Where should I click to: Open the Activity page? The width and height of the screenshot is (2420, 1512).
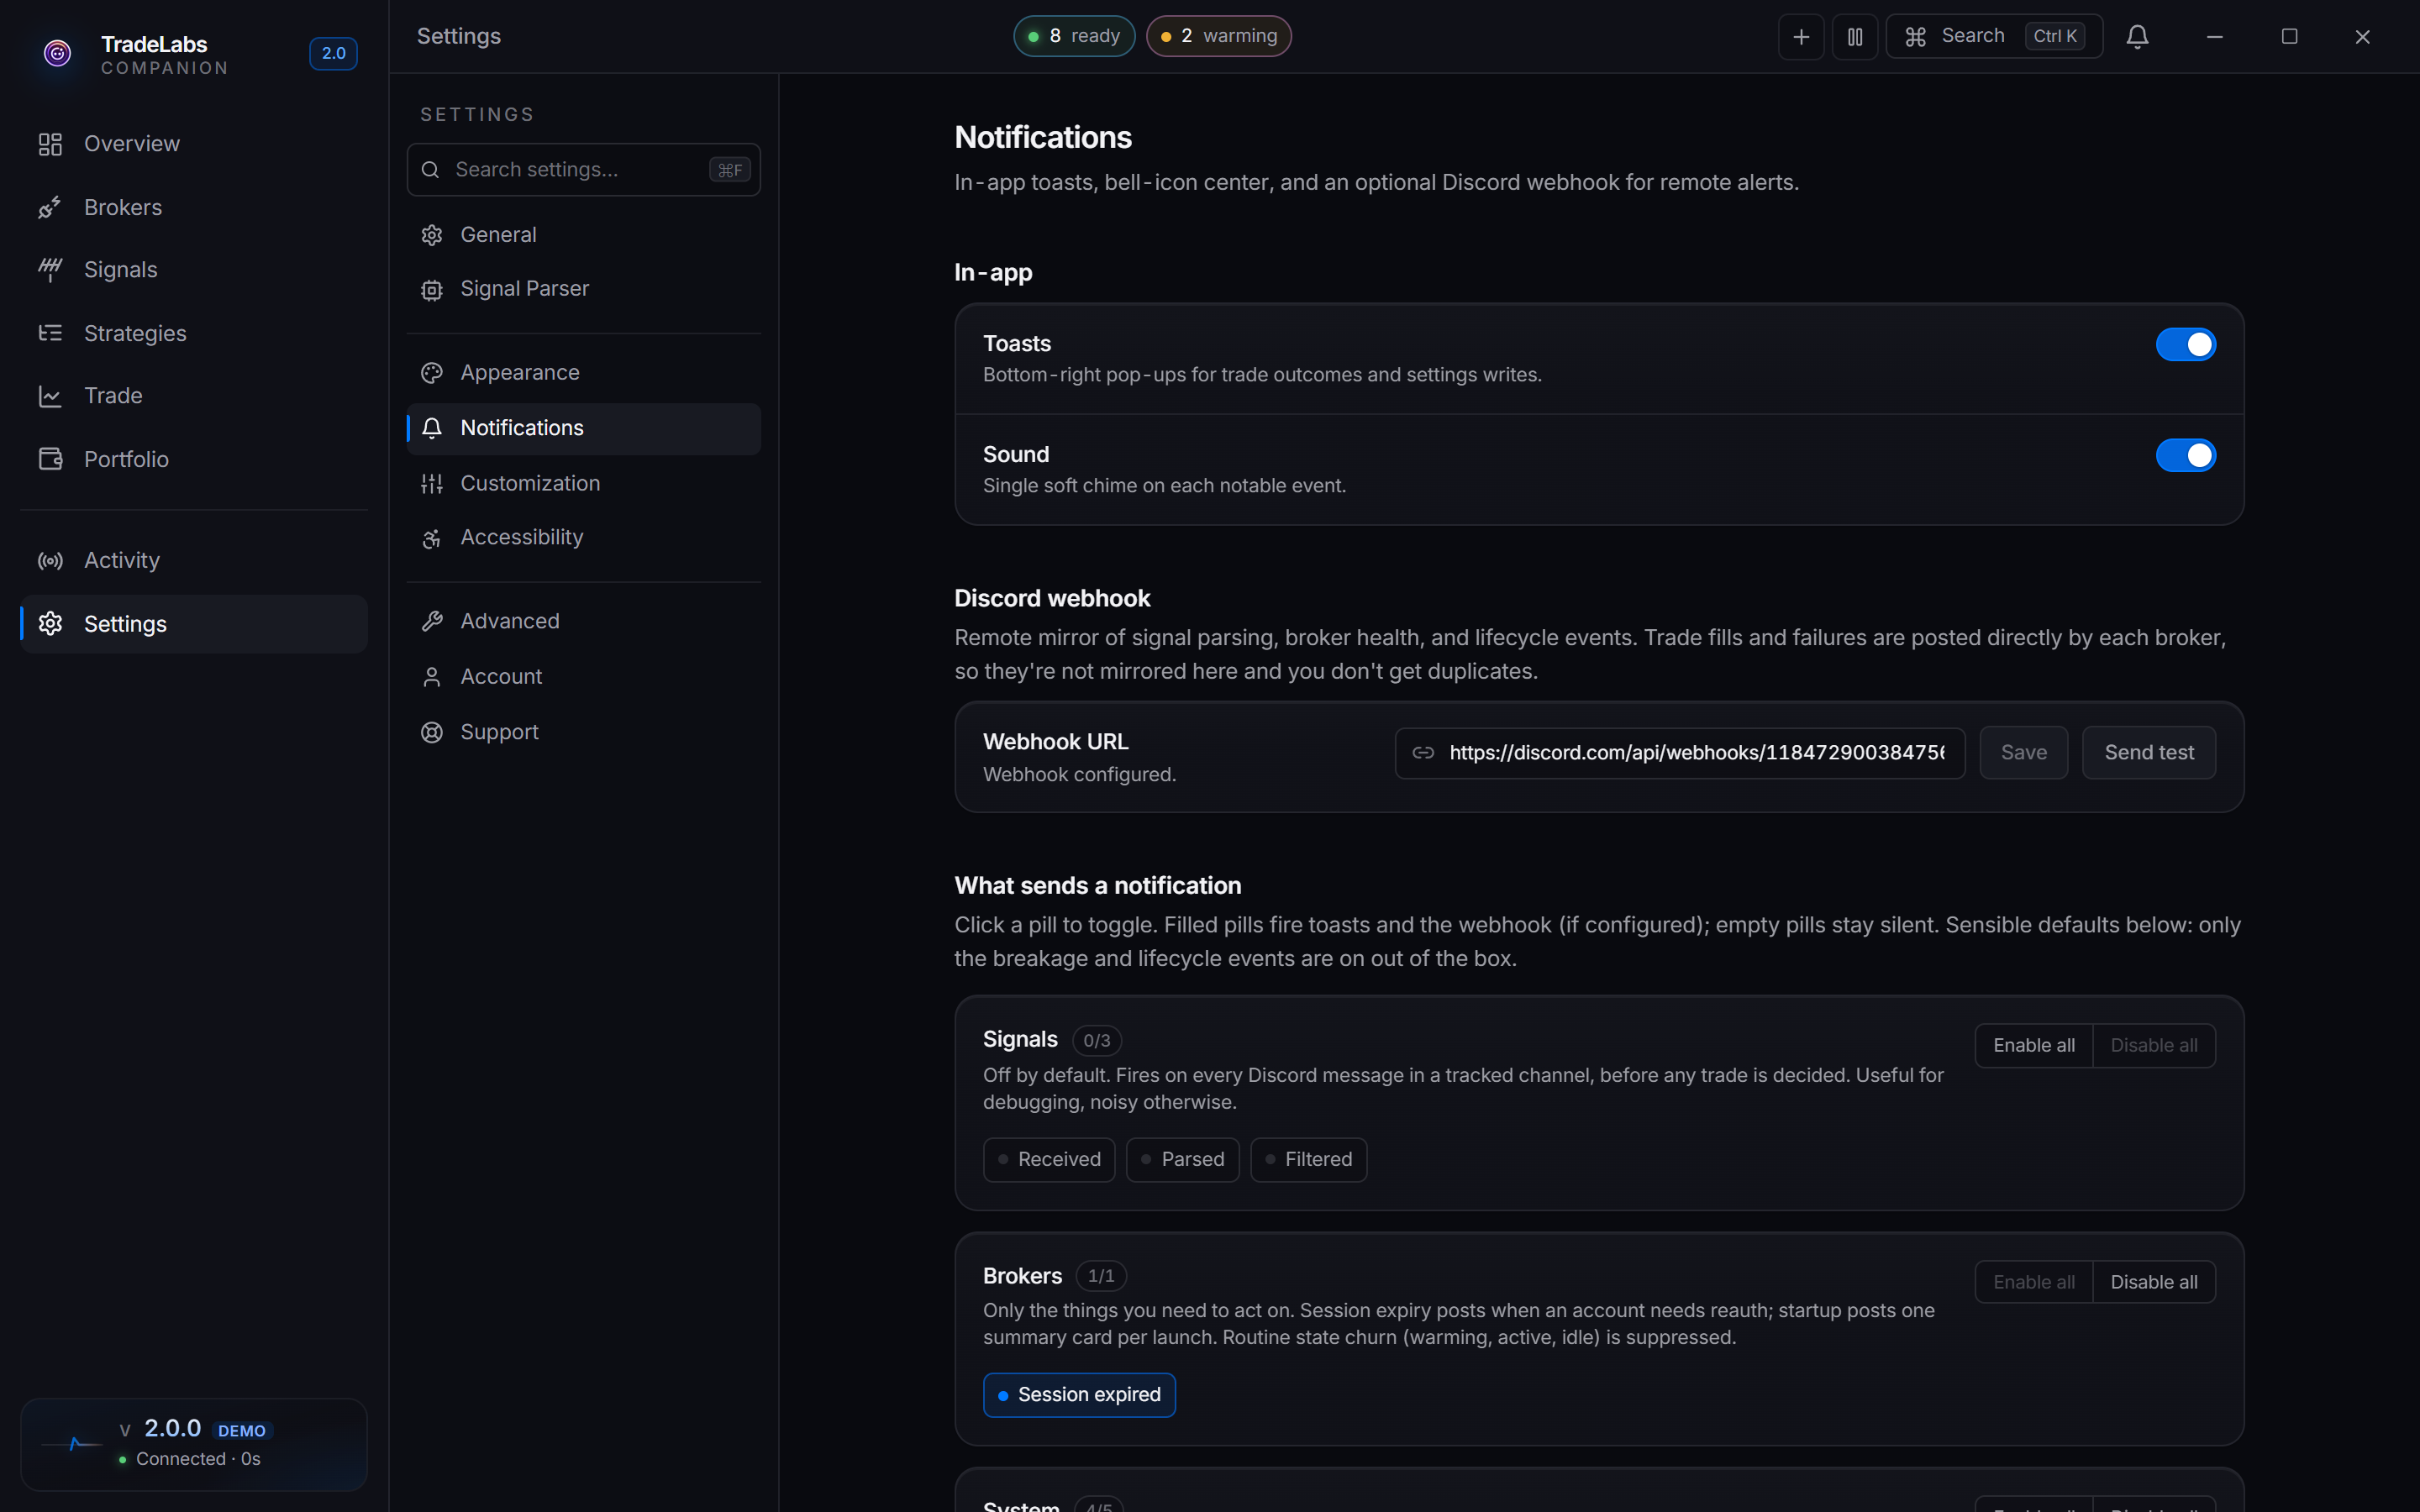click(x=193, y=561)
